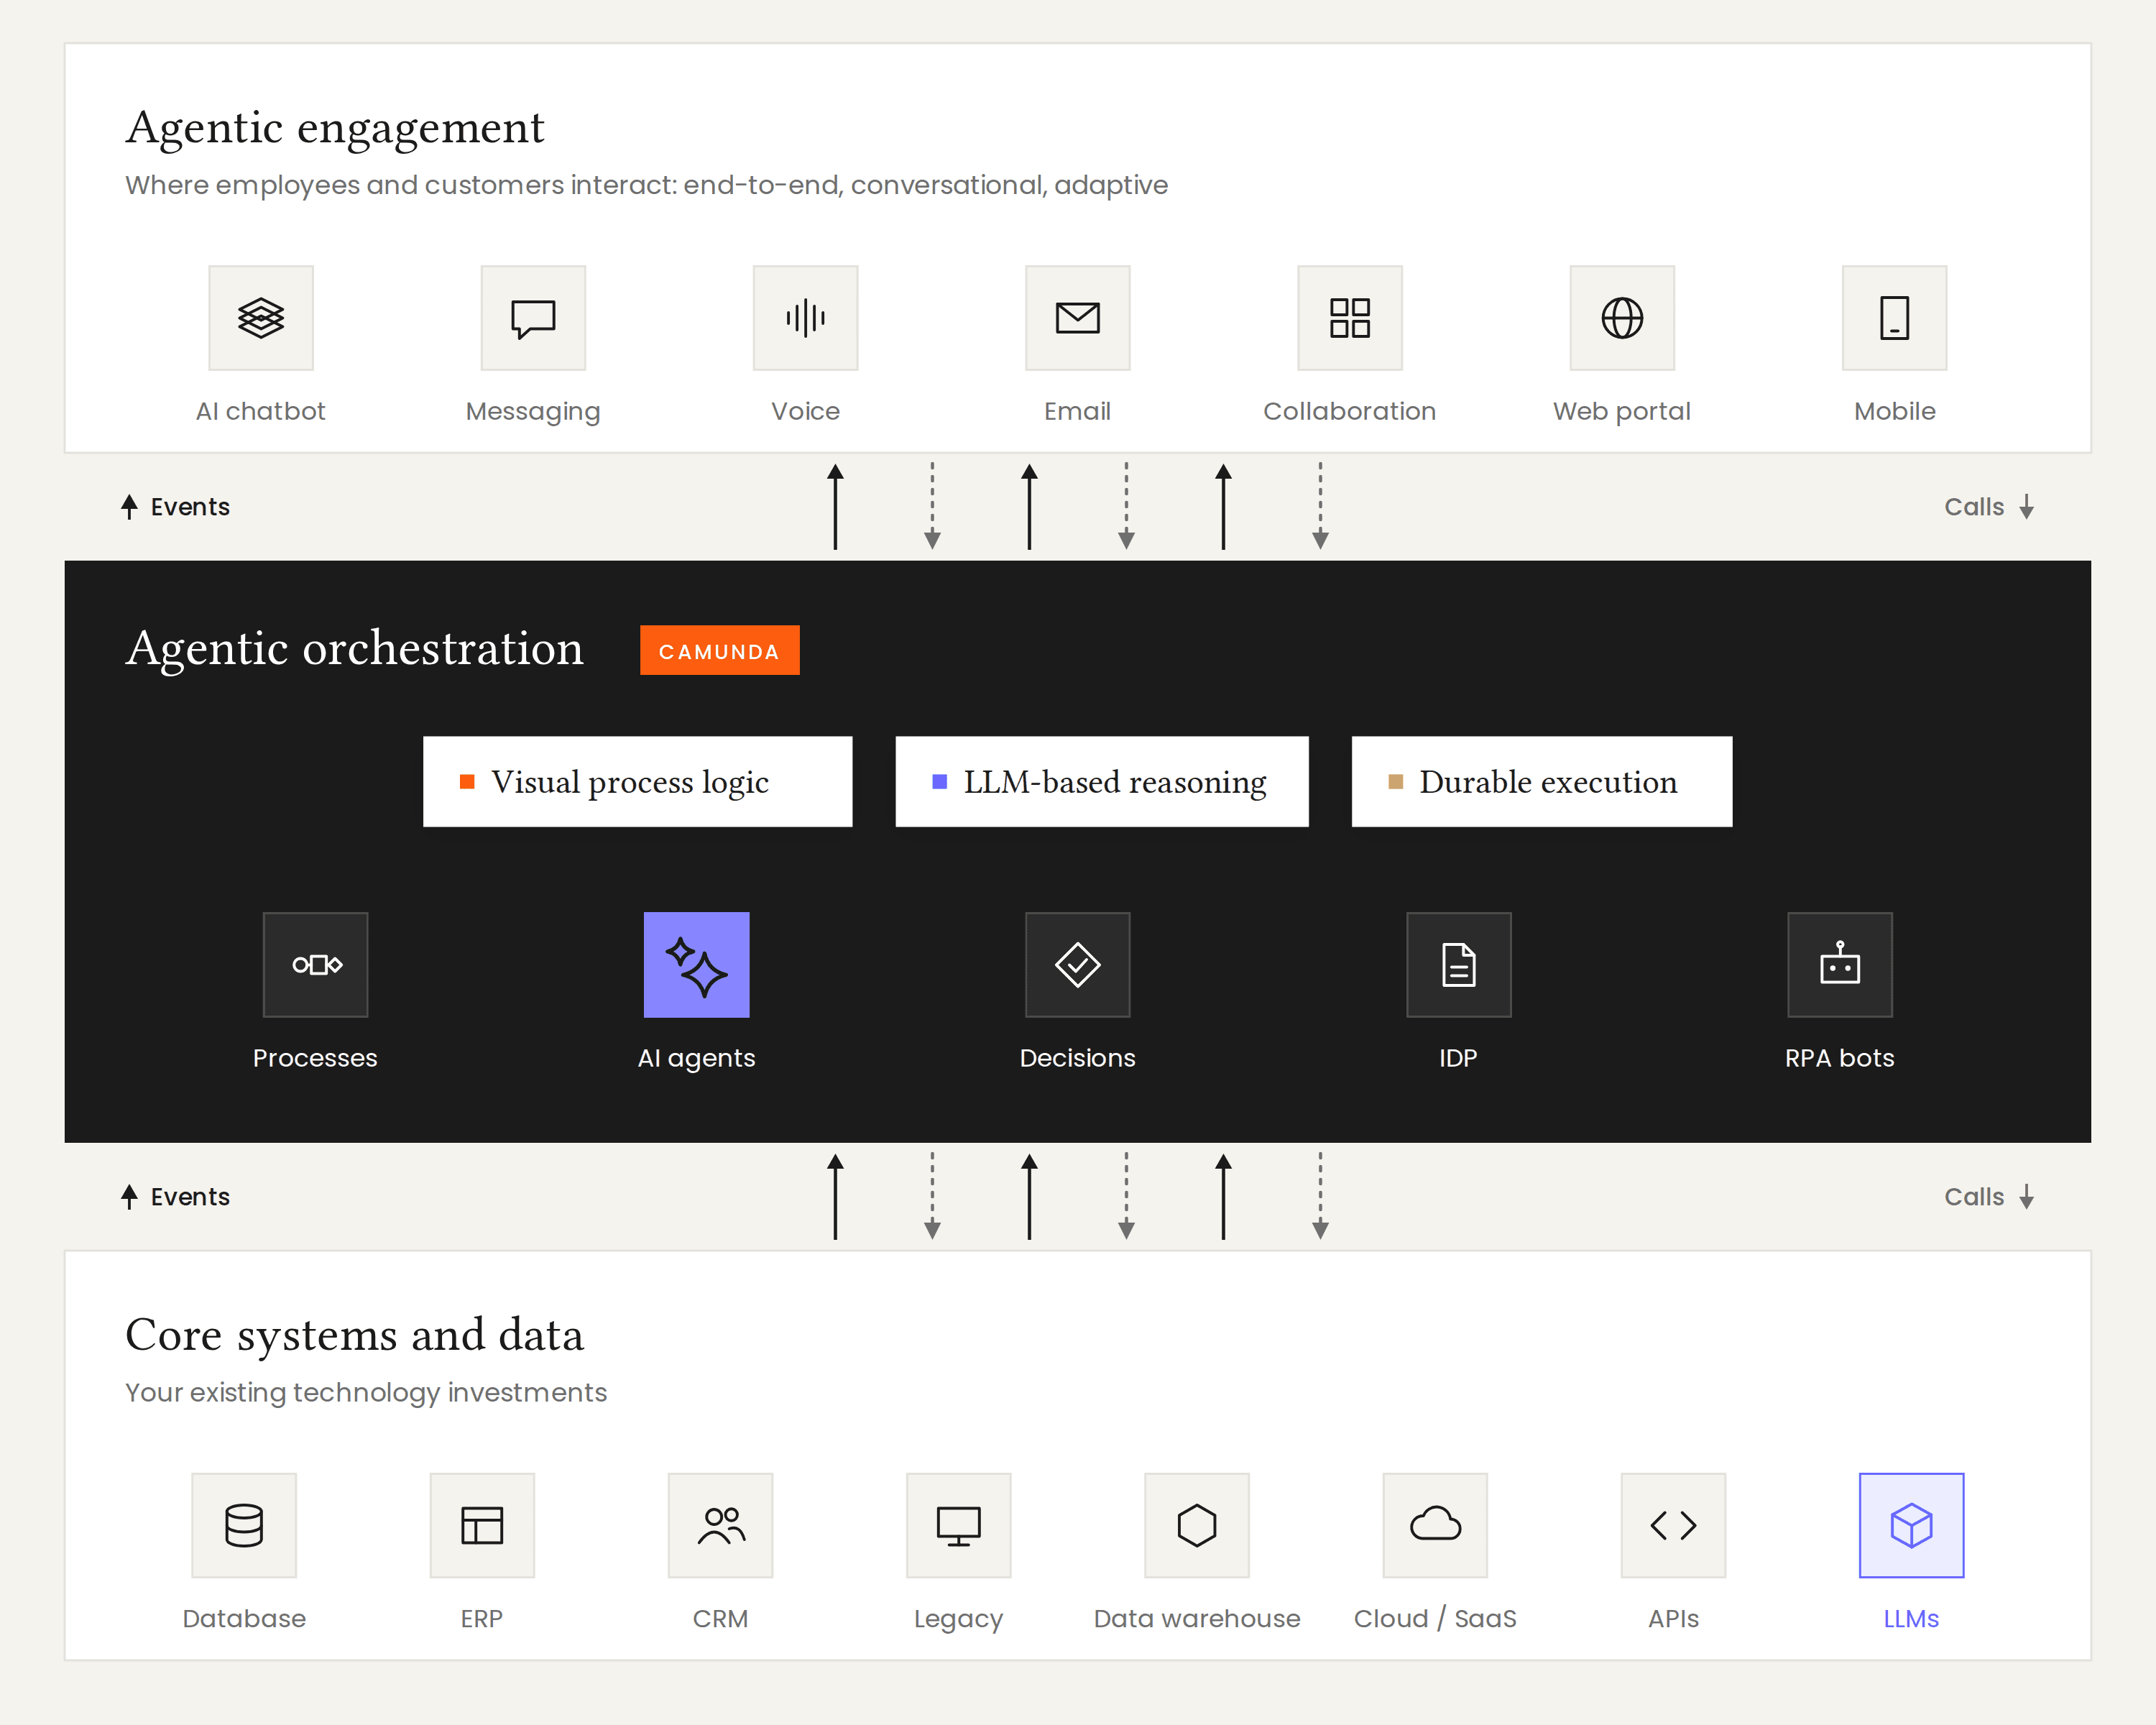Click the Decisions diamond check icon
Screen dimensions: 2156x1725
coord(1078,965)
